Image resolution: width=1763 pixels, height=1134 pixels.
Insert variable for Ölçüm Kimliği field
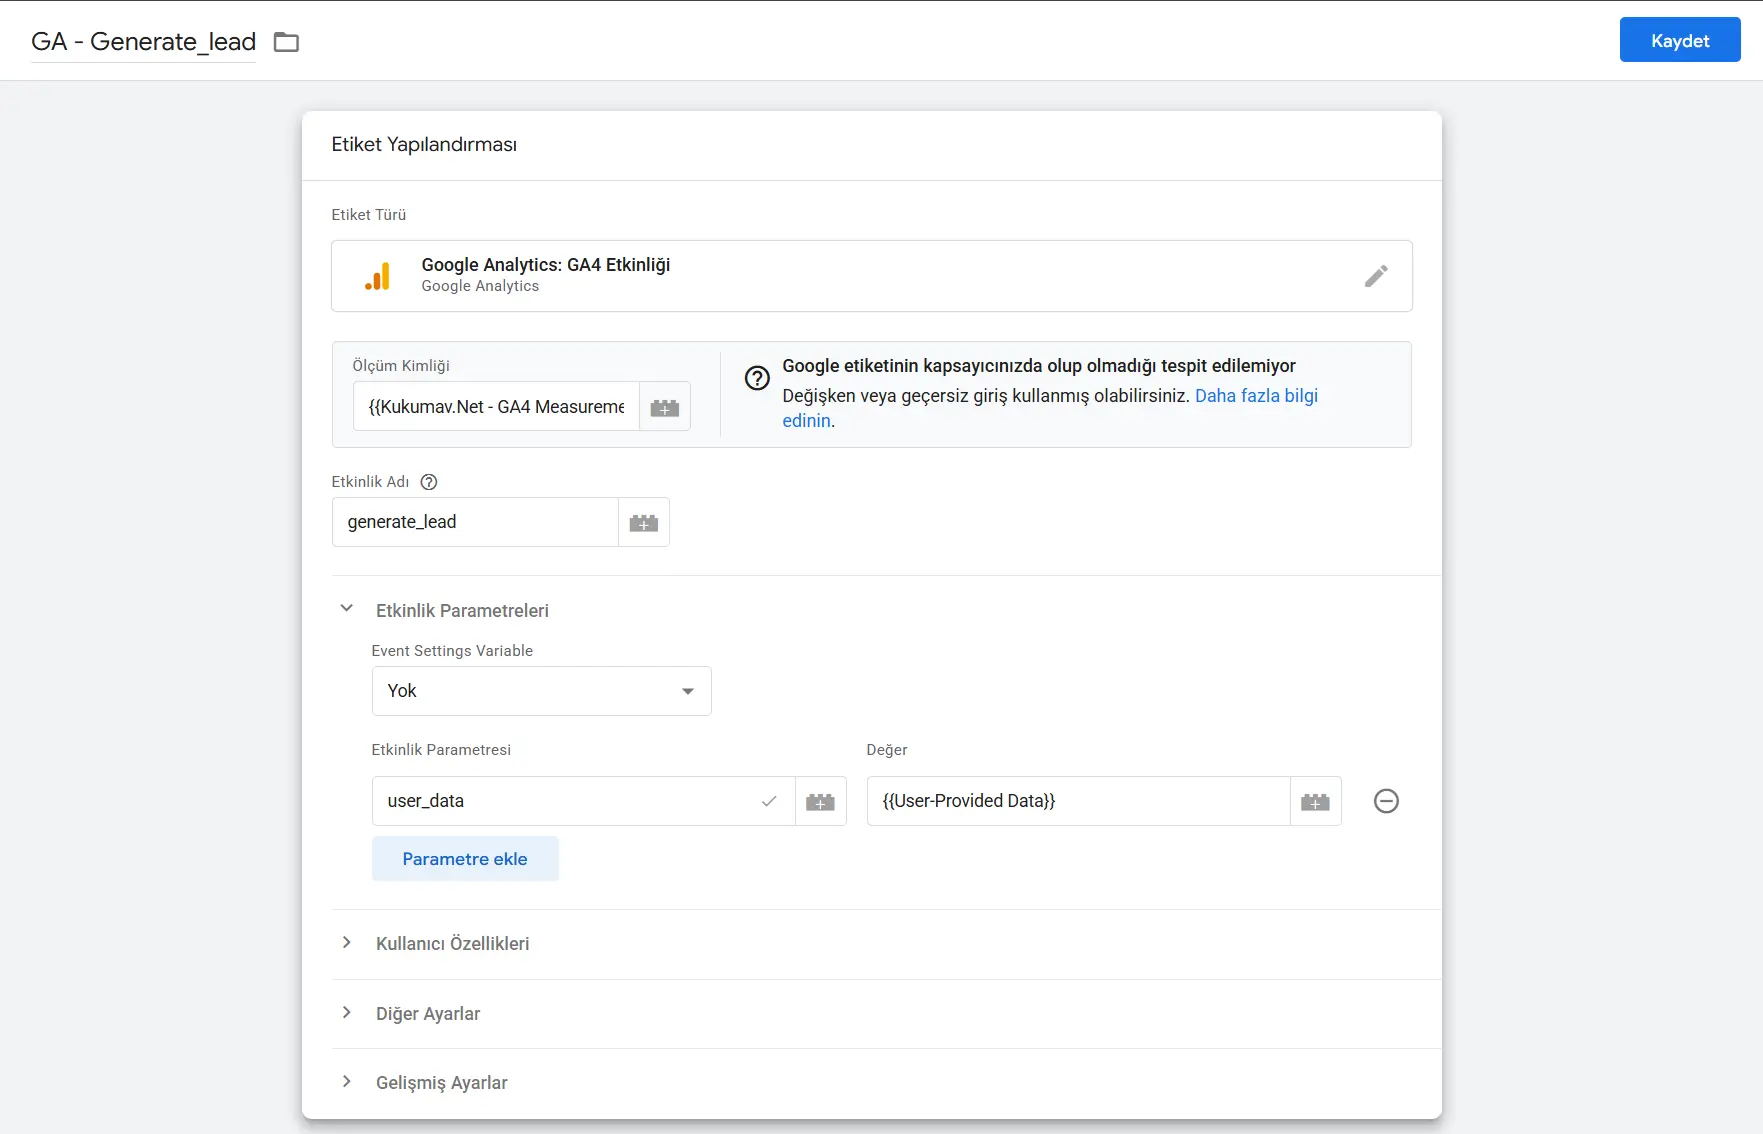[665, 407]
